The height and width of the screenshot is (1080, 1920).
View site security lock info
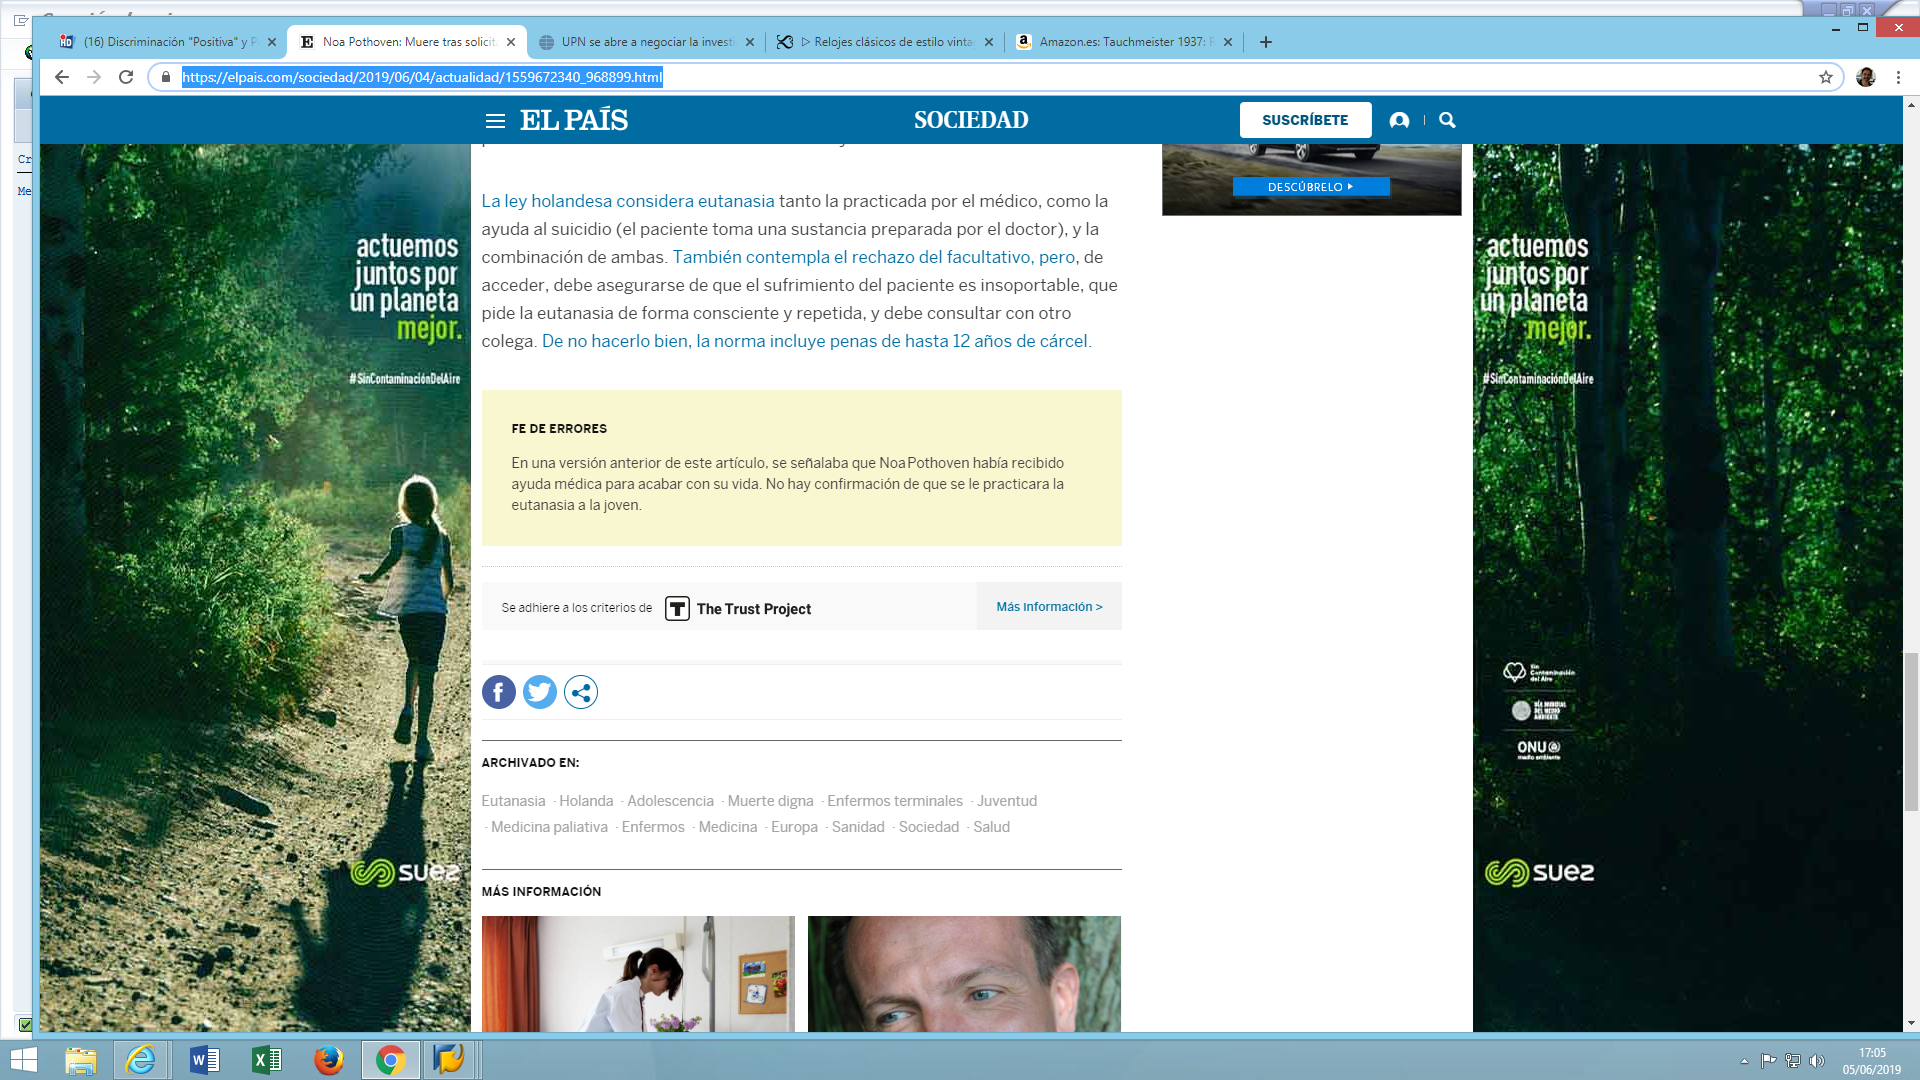[166, 77]
